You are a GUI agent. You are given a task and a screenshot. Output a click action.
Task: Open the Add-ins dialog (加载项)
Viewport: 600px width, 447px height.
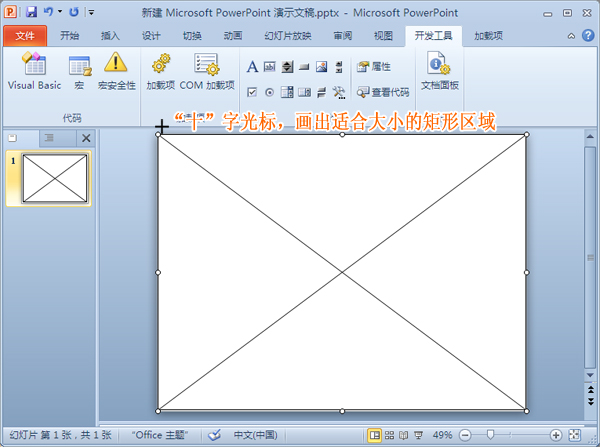click(x=161, y=71)
